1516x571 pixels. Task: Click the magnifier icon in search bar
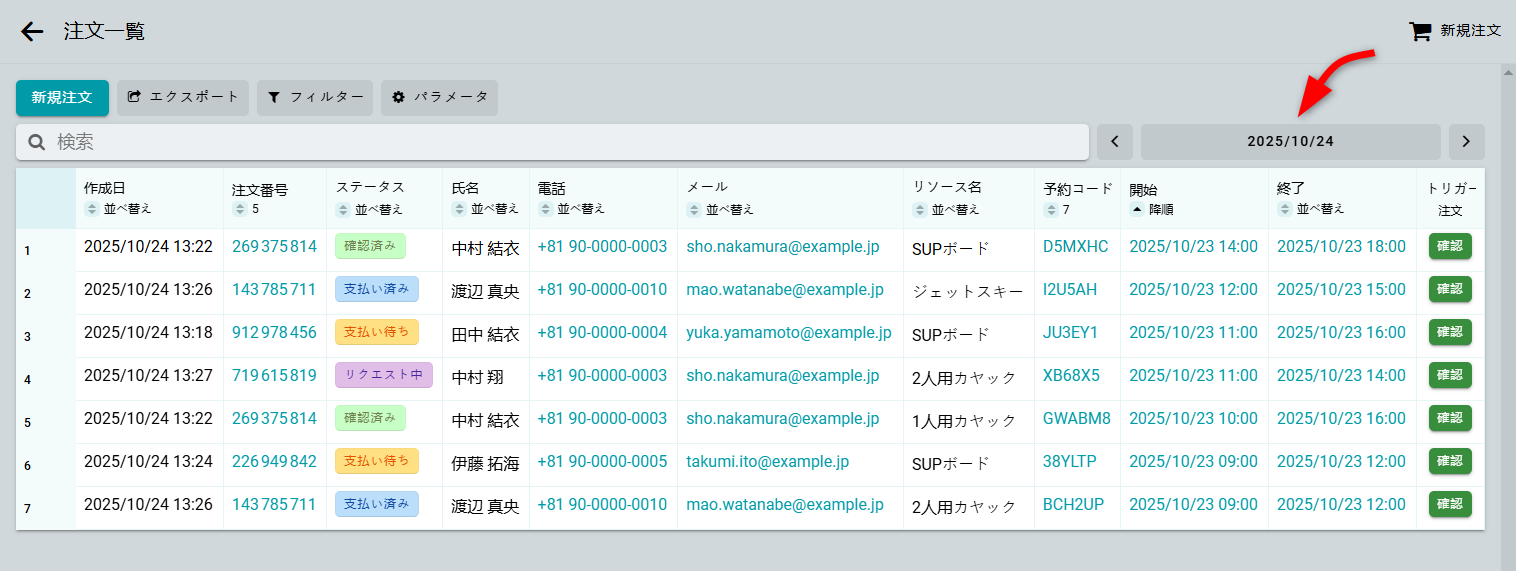tap(37, 142)
